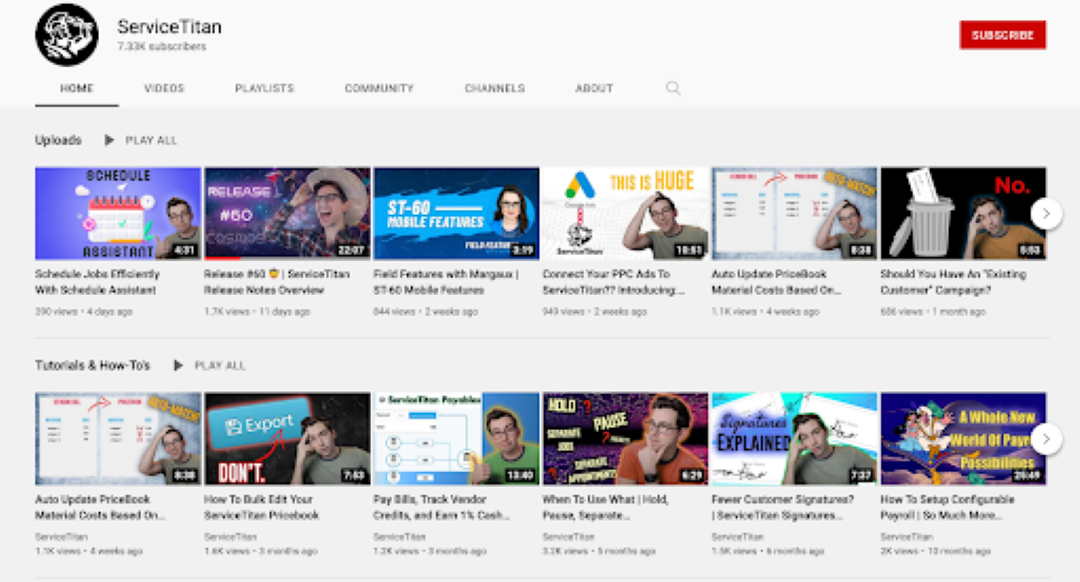1080x582 pixels.
Task: Open the Export Don't pricebook thumbnail
Action: pos(287,438)
